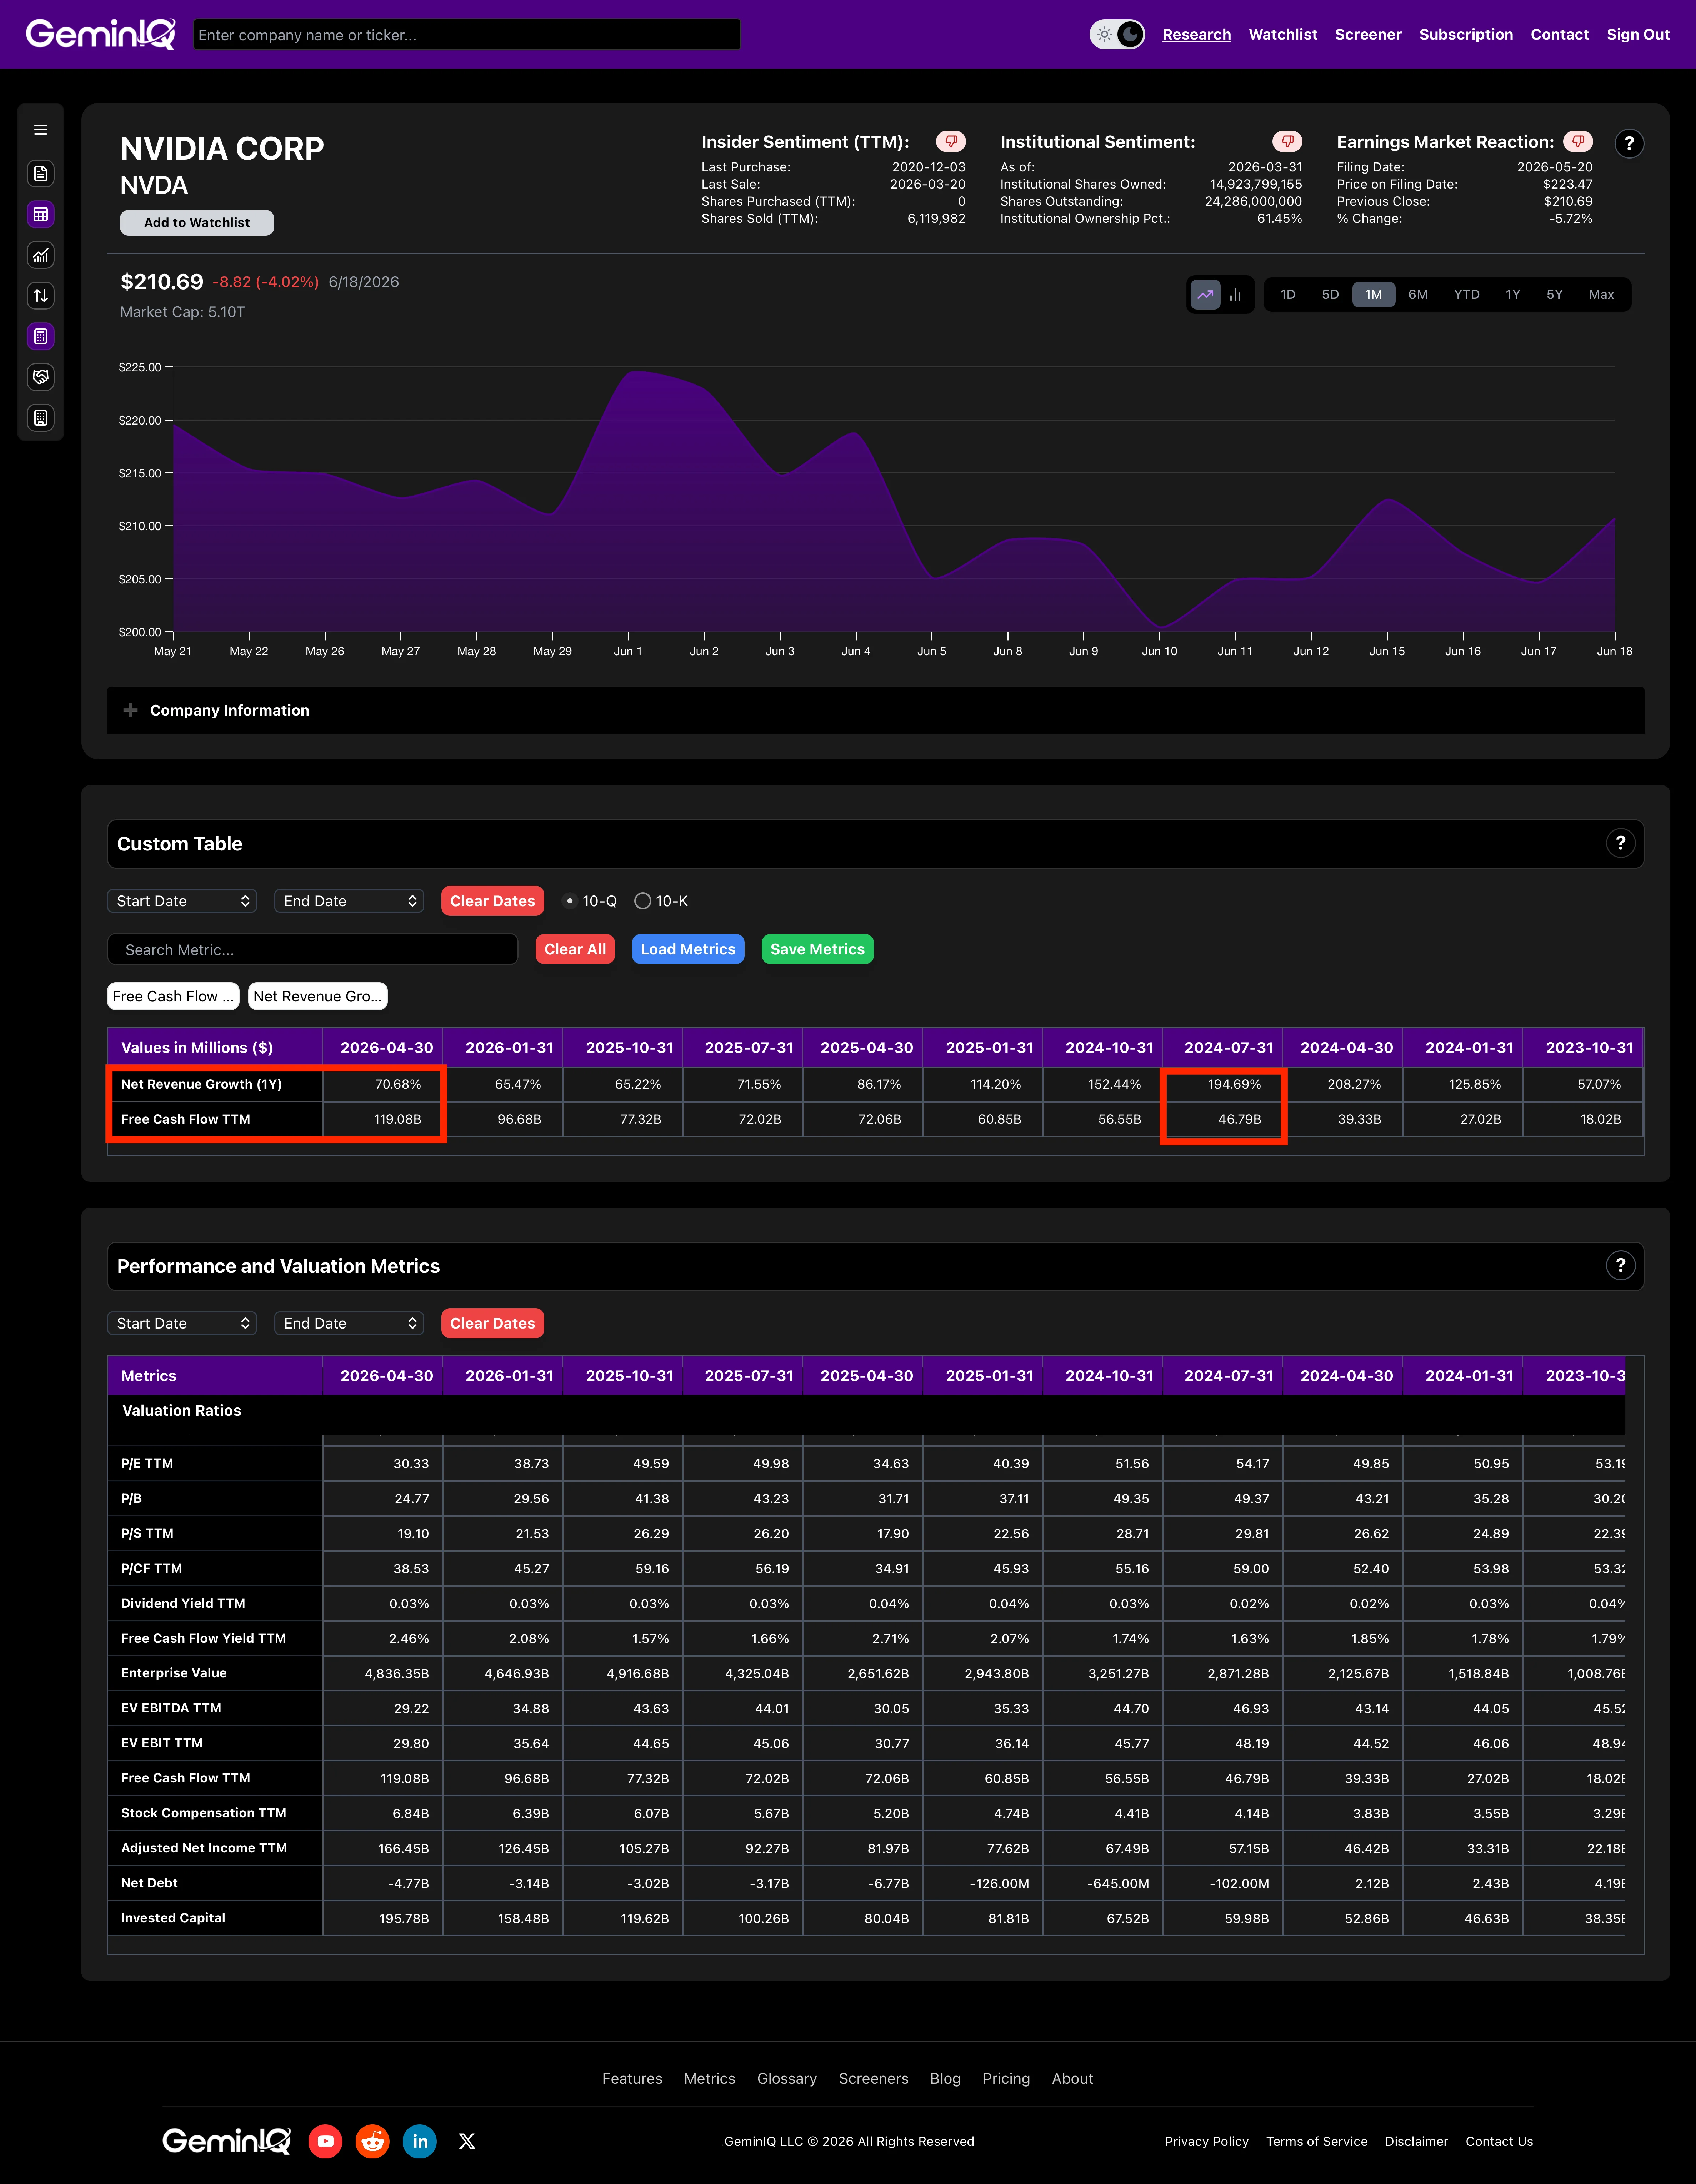
Task: Switch to bar chart view
Action: [x=1236, y=295]
